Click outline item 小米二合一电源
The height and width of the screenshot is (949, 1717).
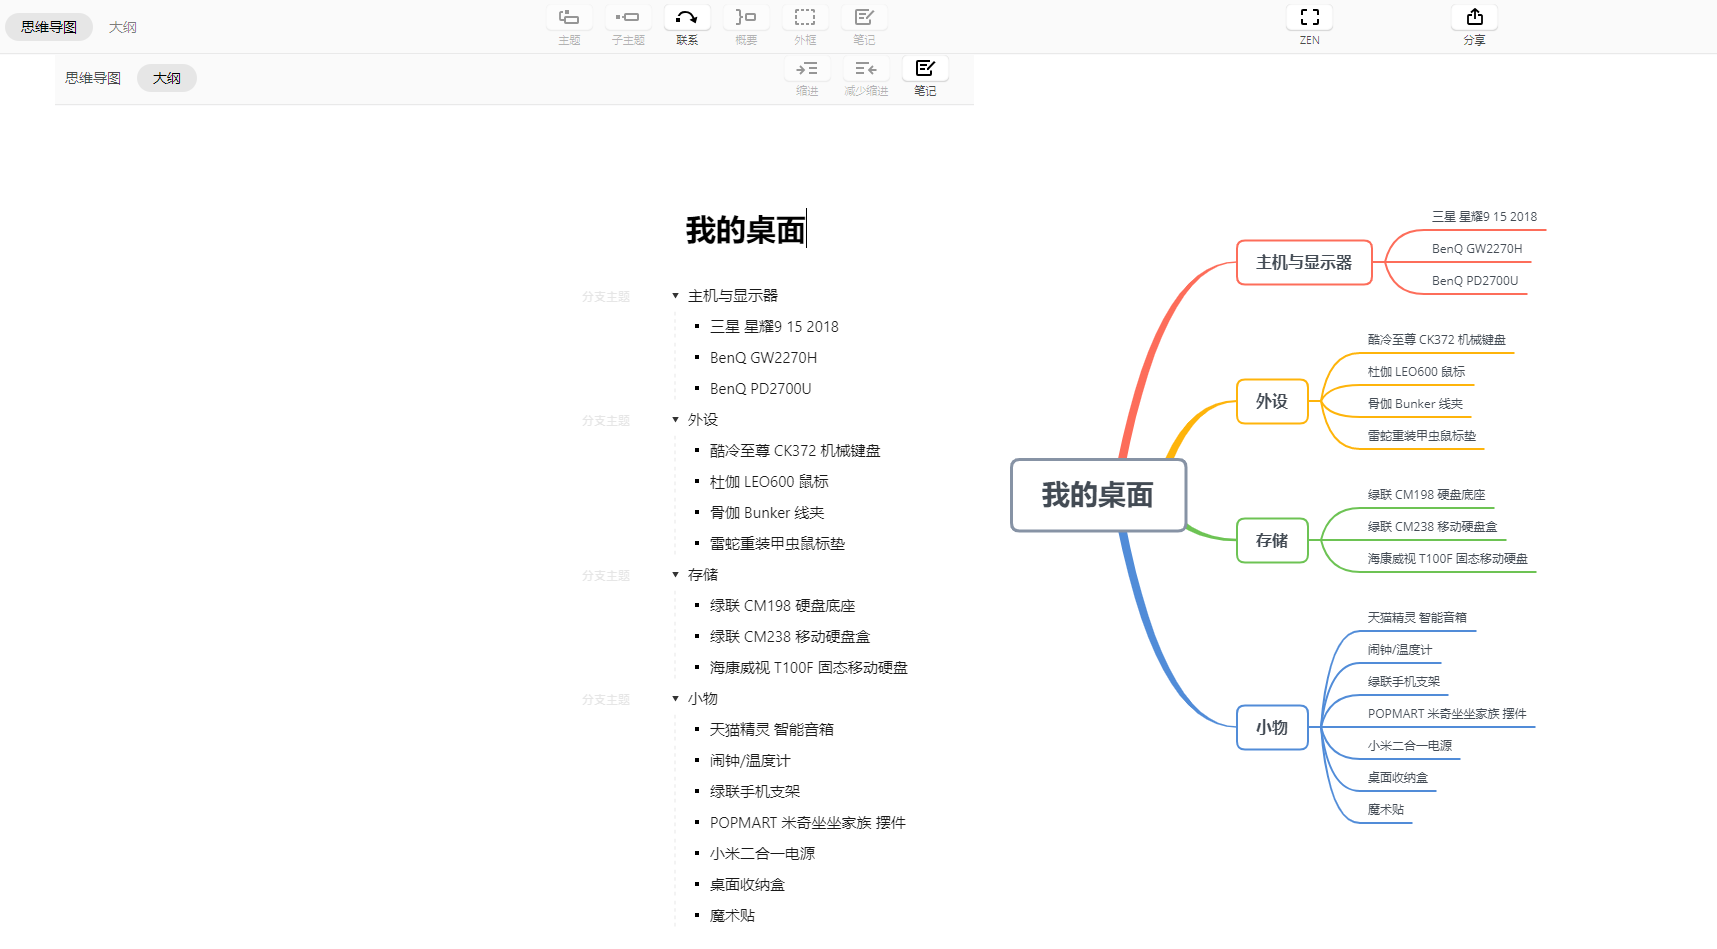click(762, 854)
